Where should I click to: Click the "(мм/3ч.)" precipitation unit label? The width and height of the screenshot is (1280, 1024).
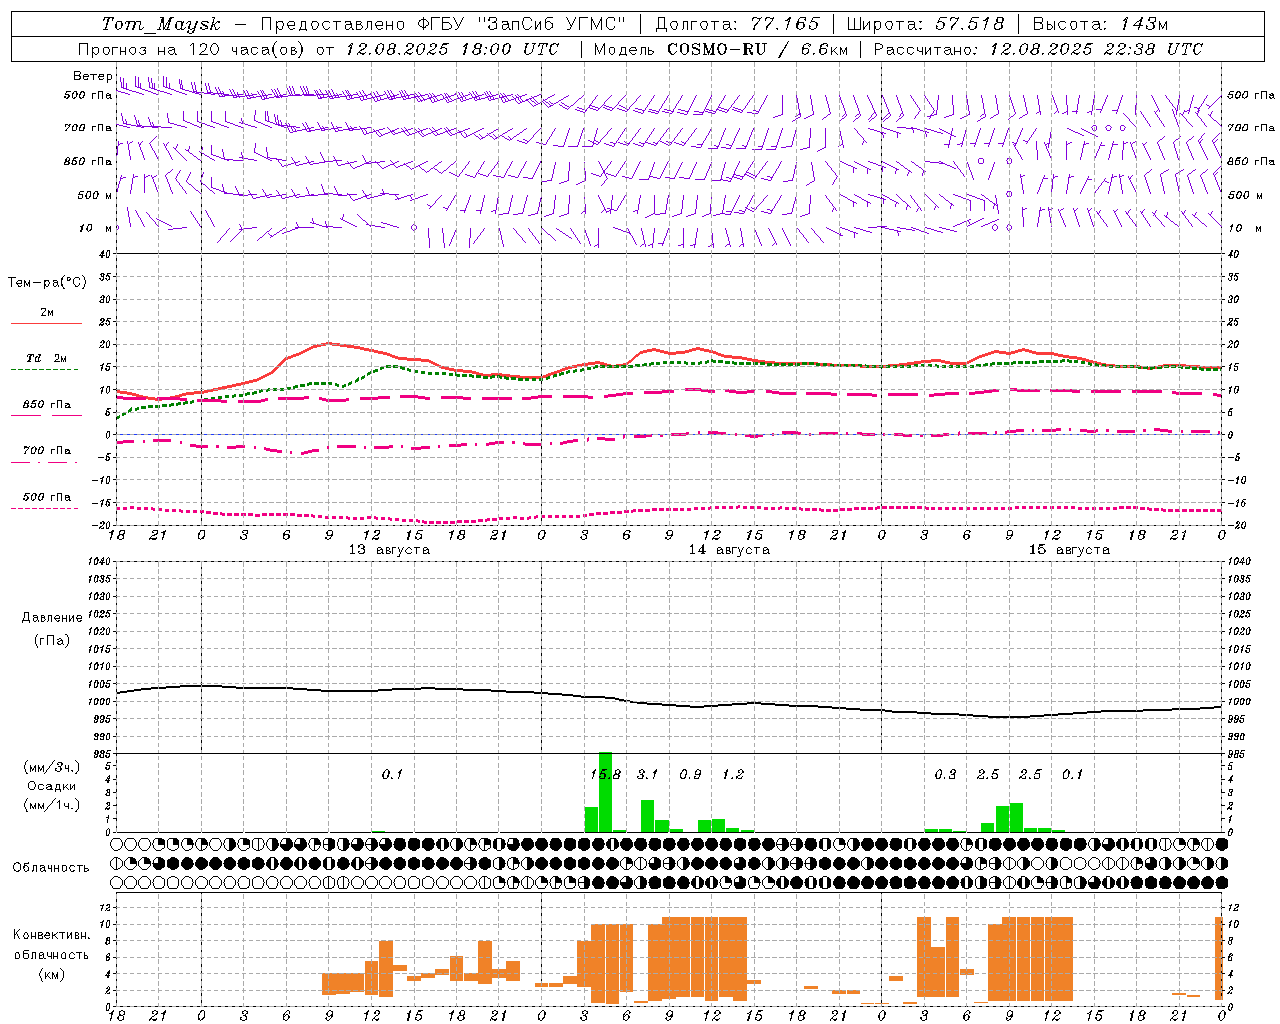52,767
